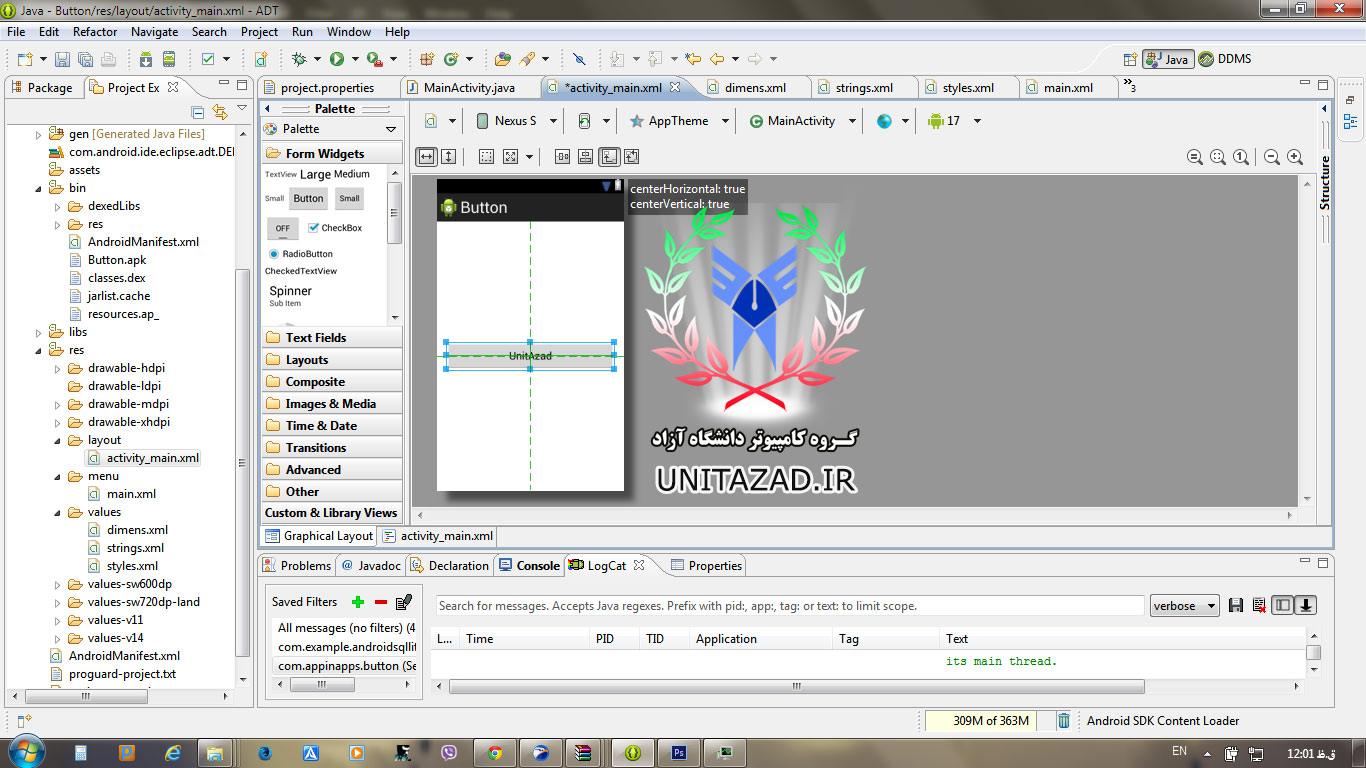Open the Problems tab
Viewport: 1366px width, 768px height.
point(297,565)
